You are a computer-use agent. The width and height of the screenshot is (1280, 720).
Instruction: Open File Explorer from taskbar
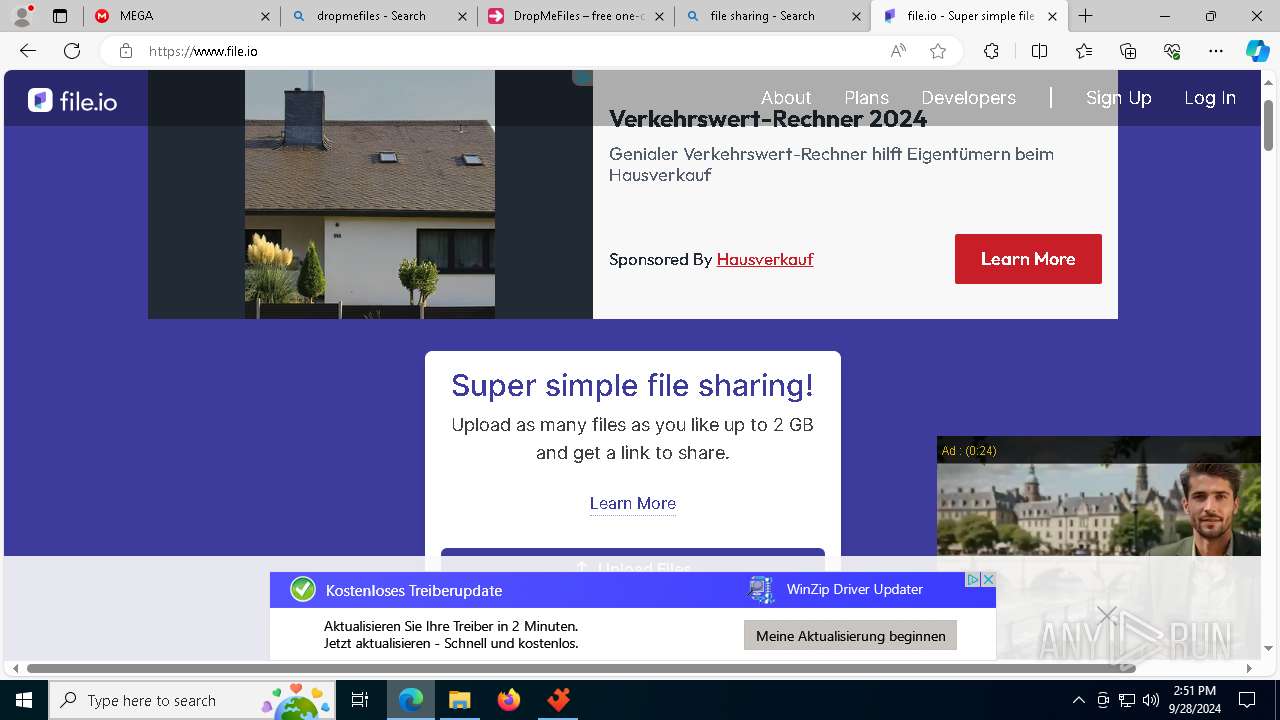click(x=459, y=700)
